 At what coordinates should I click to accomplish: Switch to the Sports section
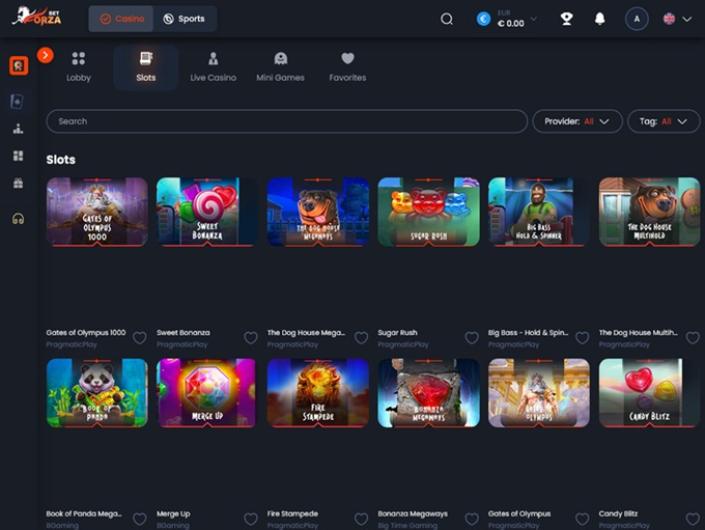pyautogui.click(x=184, y=19)
